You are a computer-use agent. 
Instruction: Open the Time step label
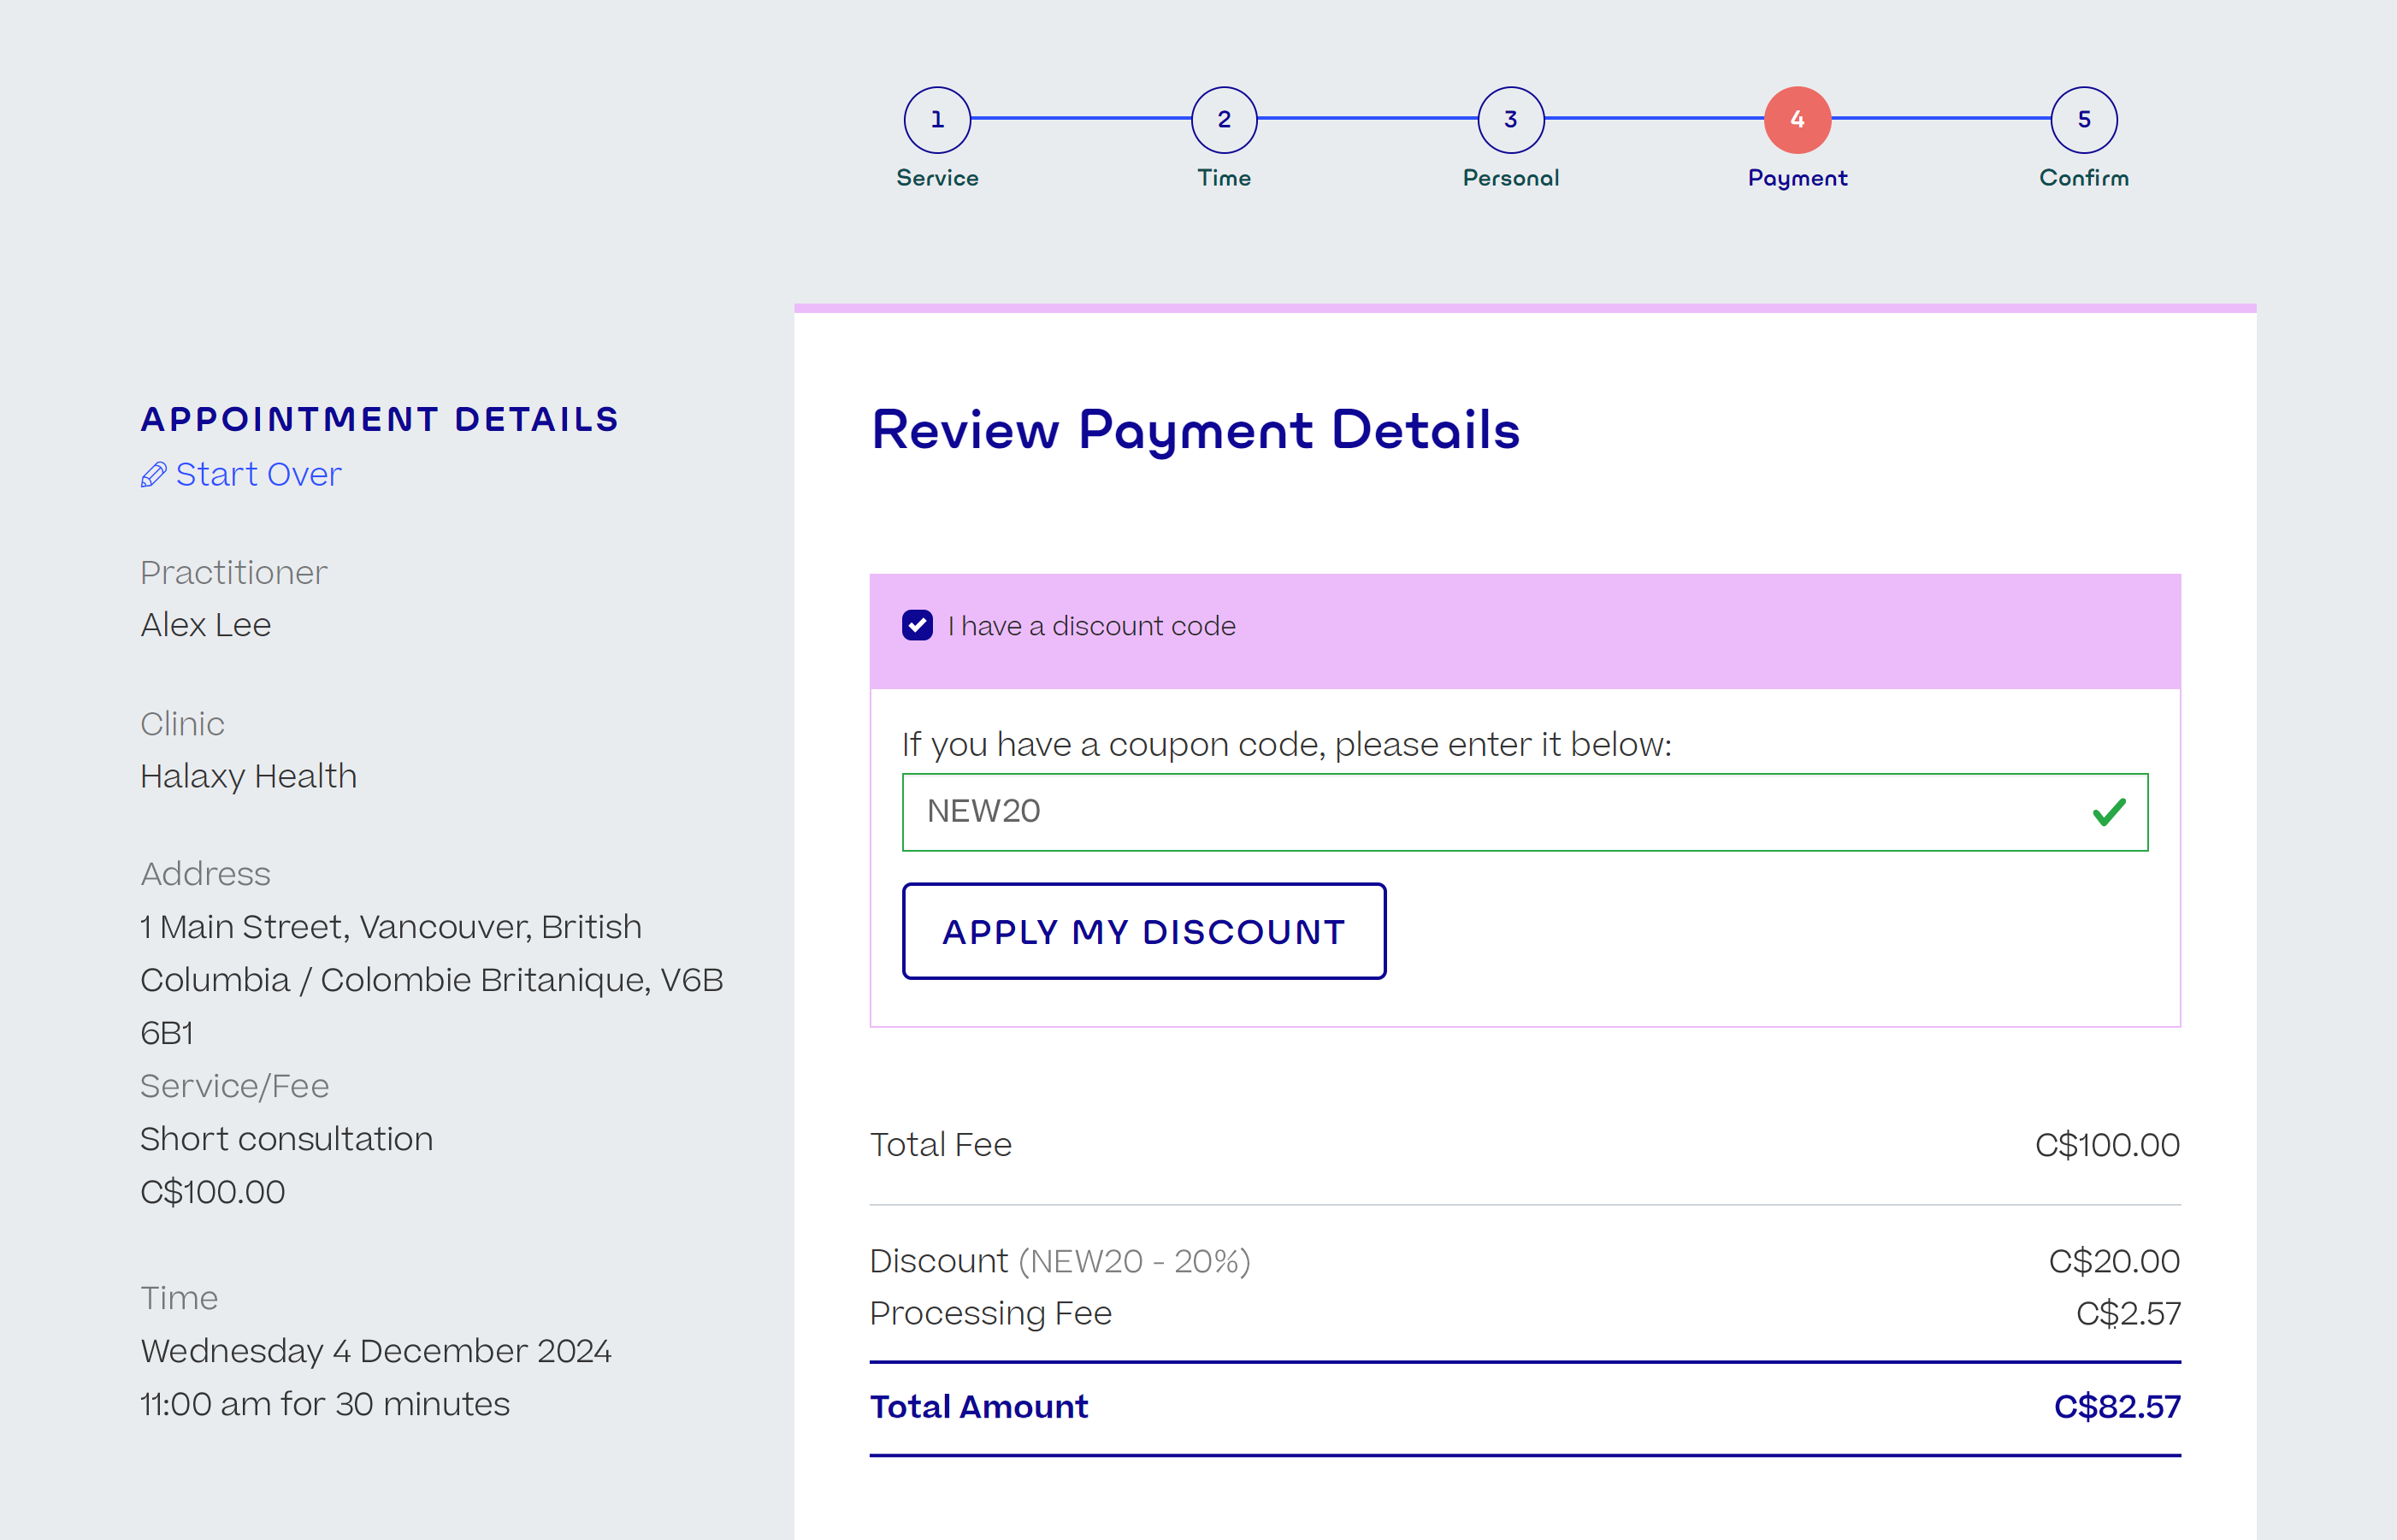point(1224,178)
